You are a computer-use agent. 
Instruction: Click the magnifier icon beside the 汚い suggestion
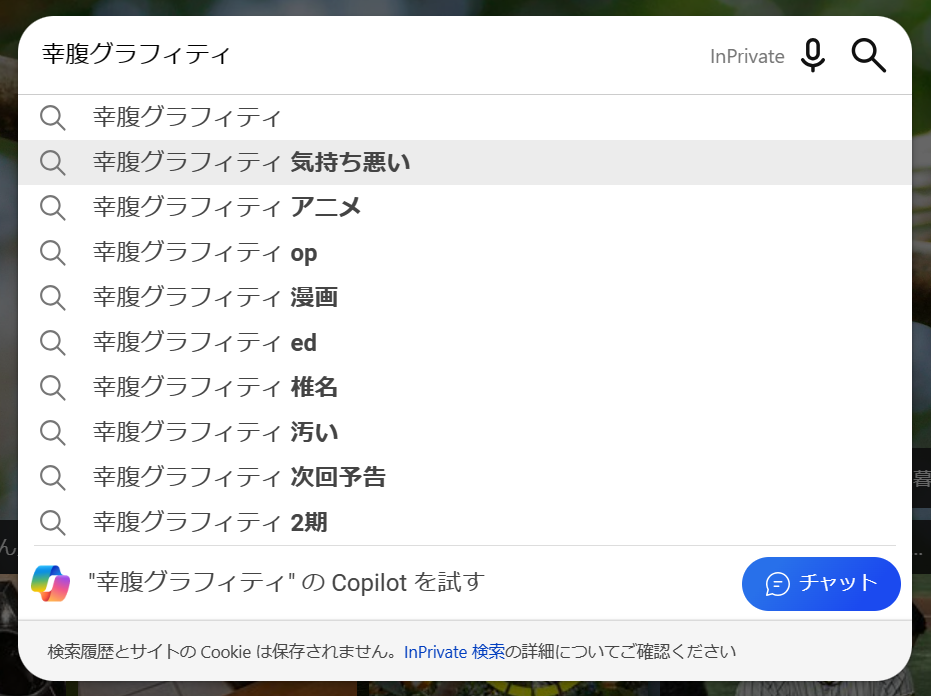coord(53,433)
